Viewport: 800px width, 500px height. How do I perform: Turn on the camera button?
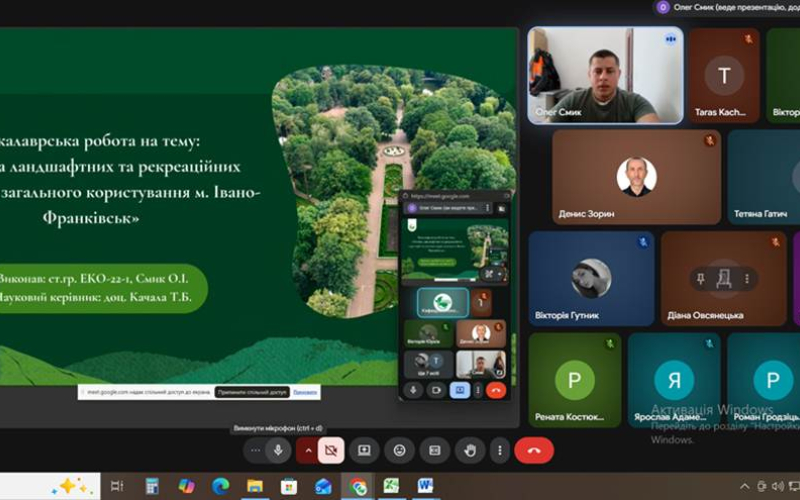pyautogui.click(x=331, y=451)
